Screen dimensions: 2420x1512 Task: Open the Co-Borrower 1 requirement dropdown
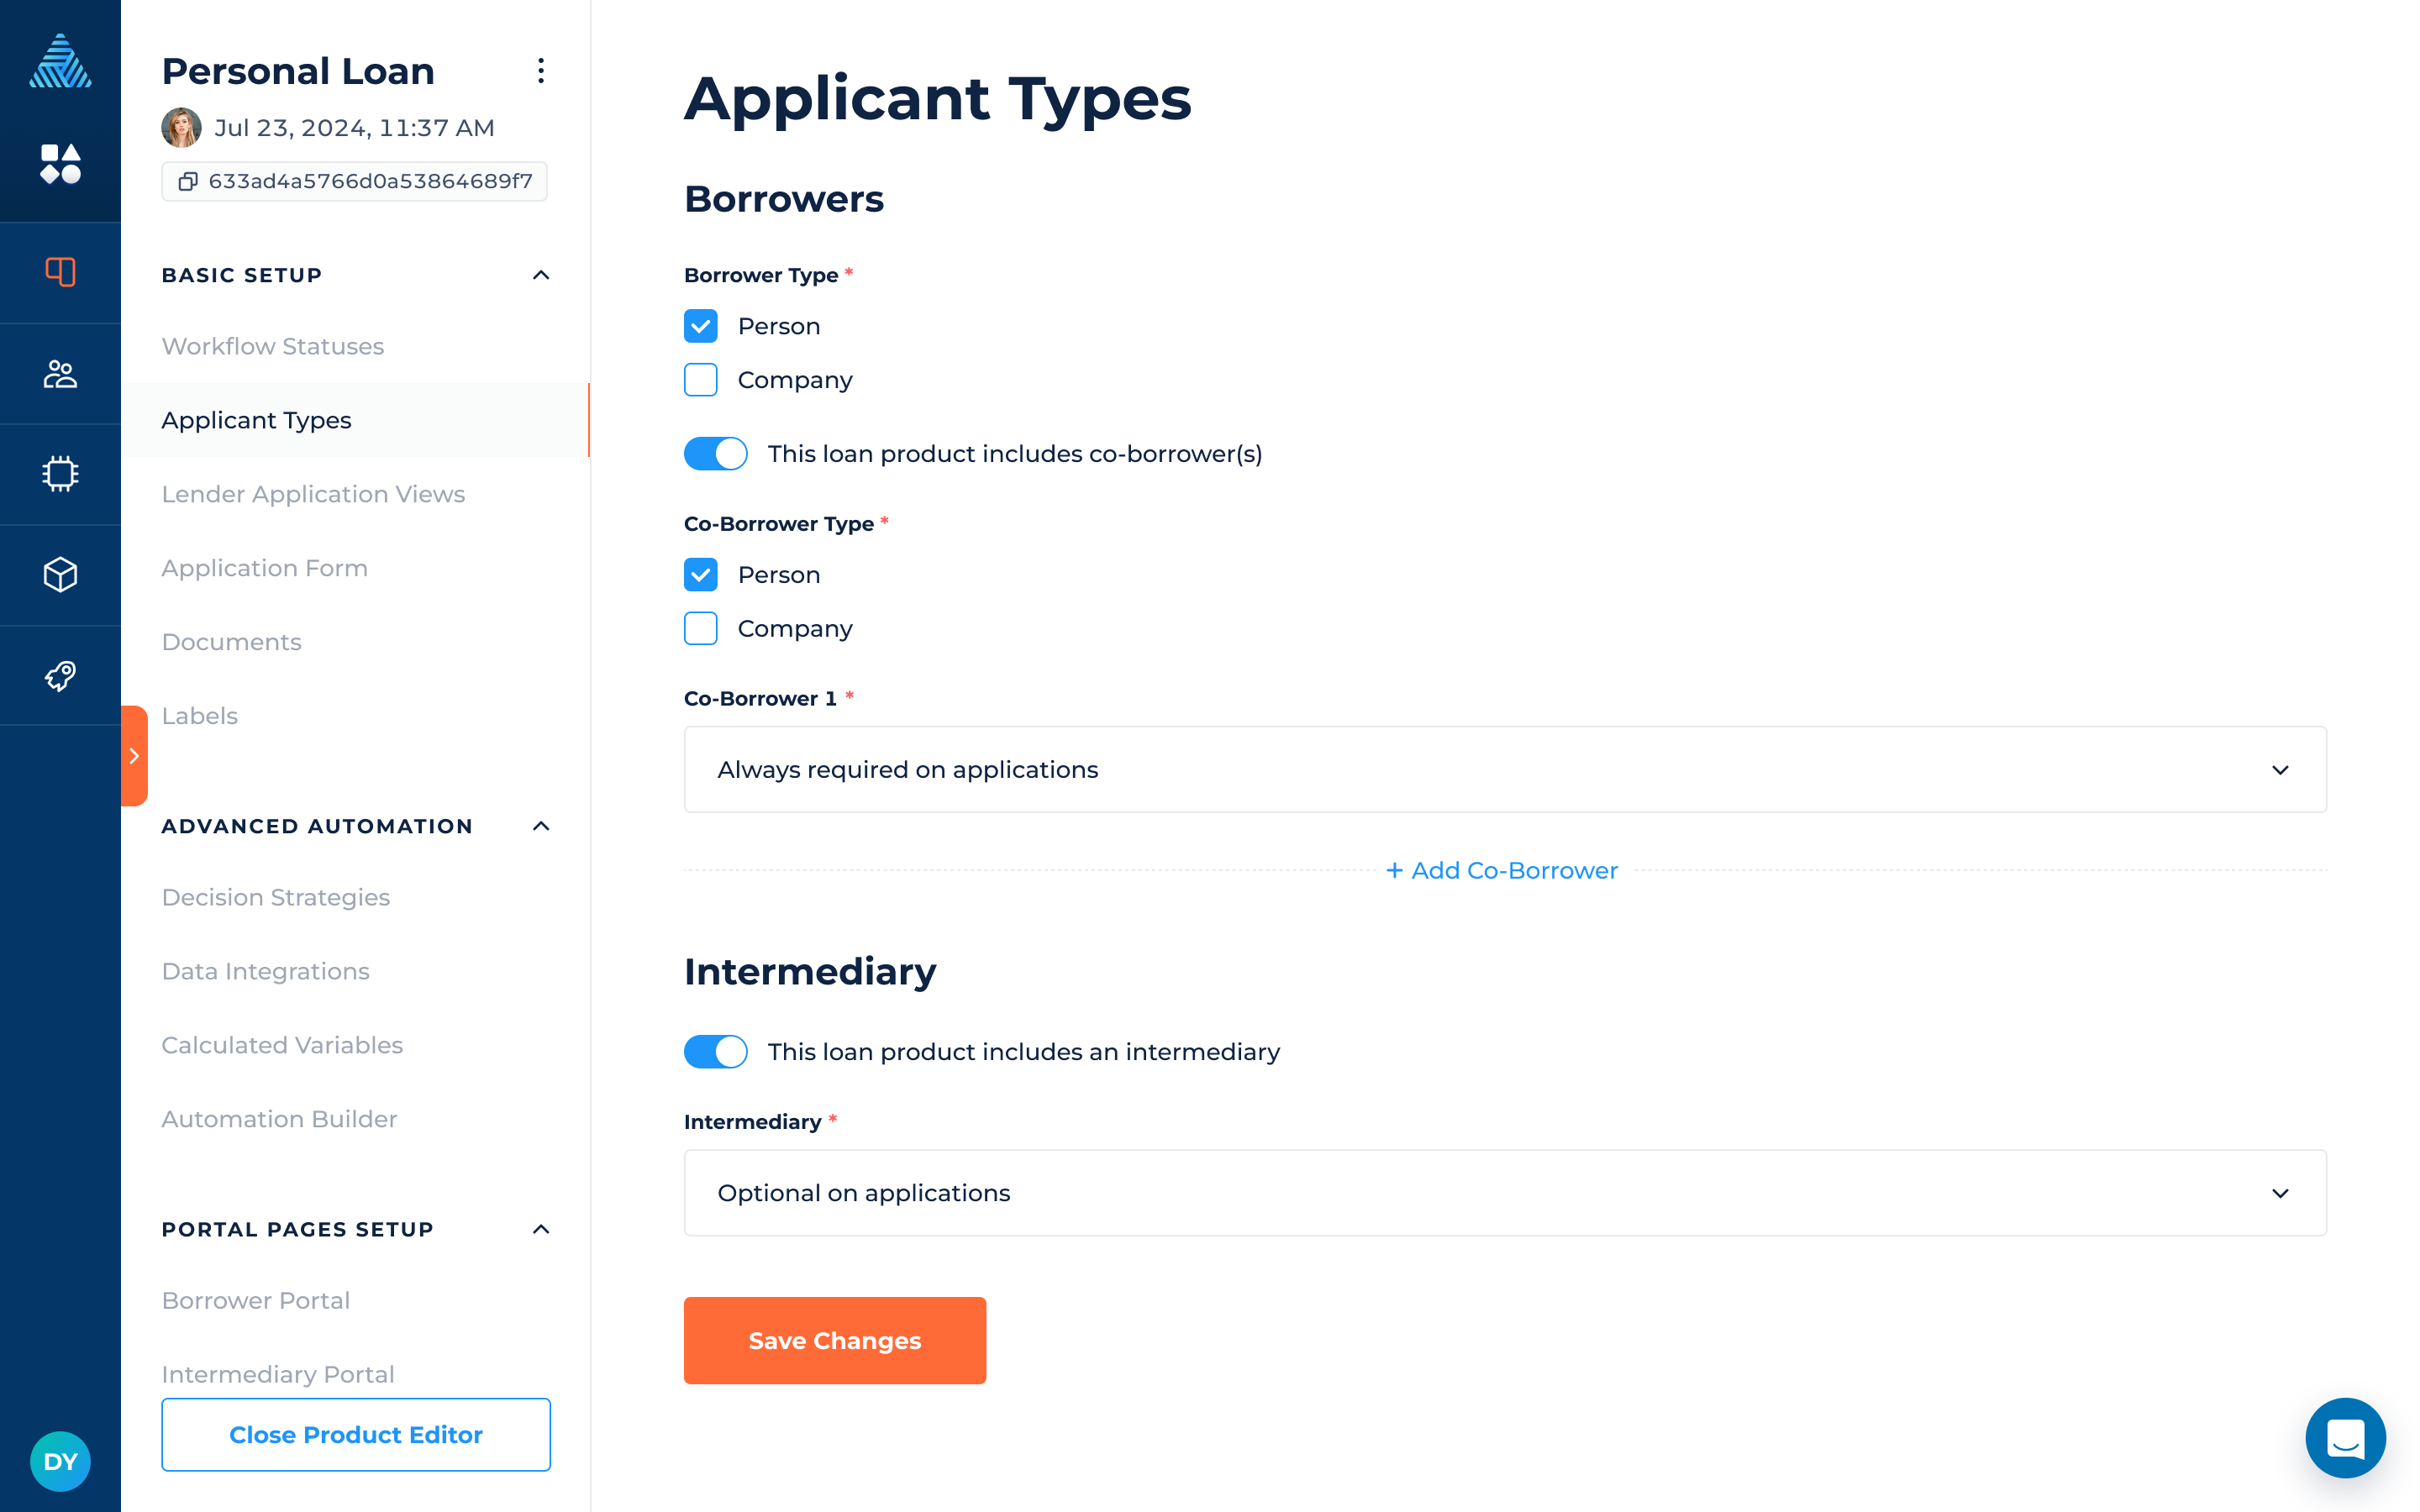click(1504, 770)
